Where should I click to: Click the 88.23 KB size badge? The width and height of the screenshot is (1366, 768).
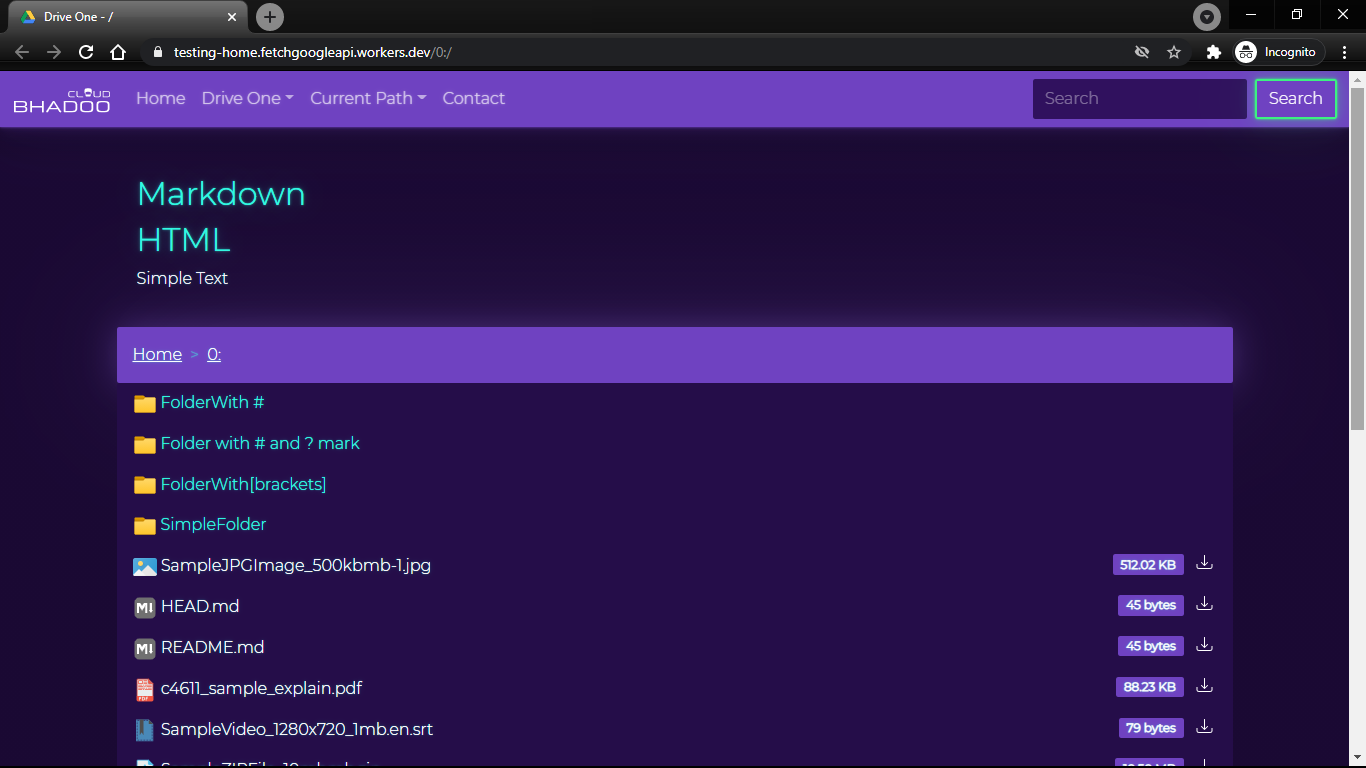click(1150, 687)
